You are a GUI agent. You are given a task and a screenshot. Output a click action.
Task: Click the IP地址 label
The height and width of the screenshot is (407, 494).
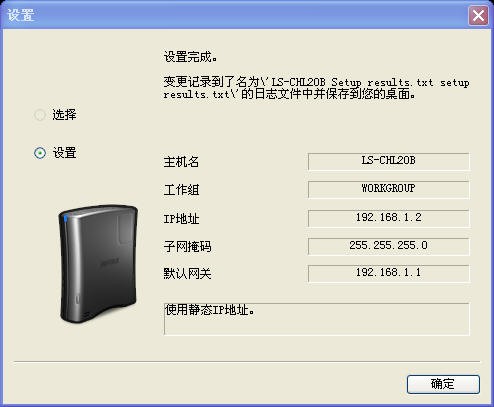[x=181, y=219]
